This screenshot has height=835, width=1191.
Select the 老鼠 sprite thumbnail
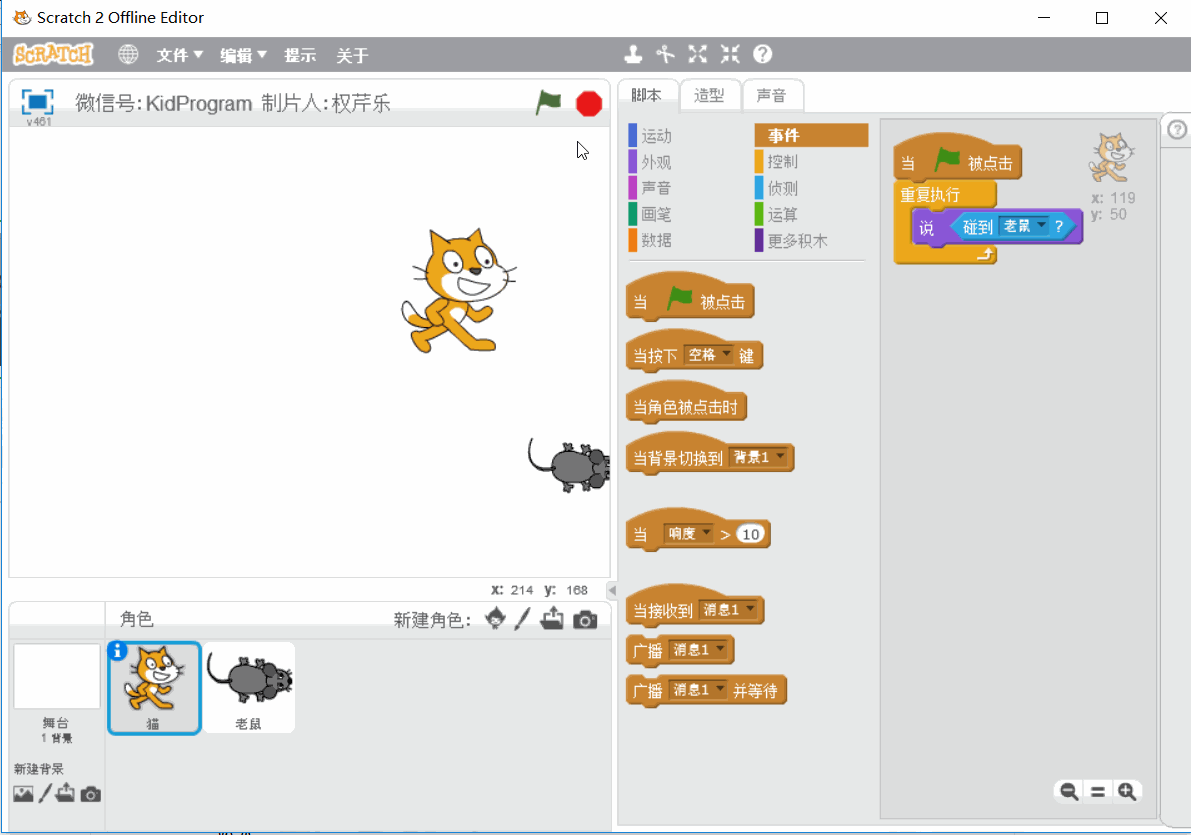249,687
